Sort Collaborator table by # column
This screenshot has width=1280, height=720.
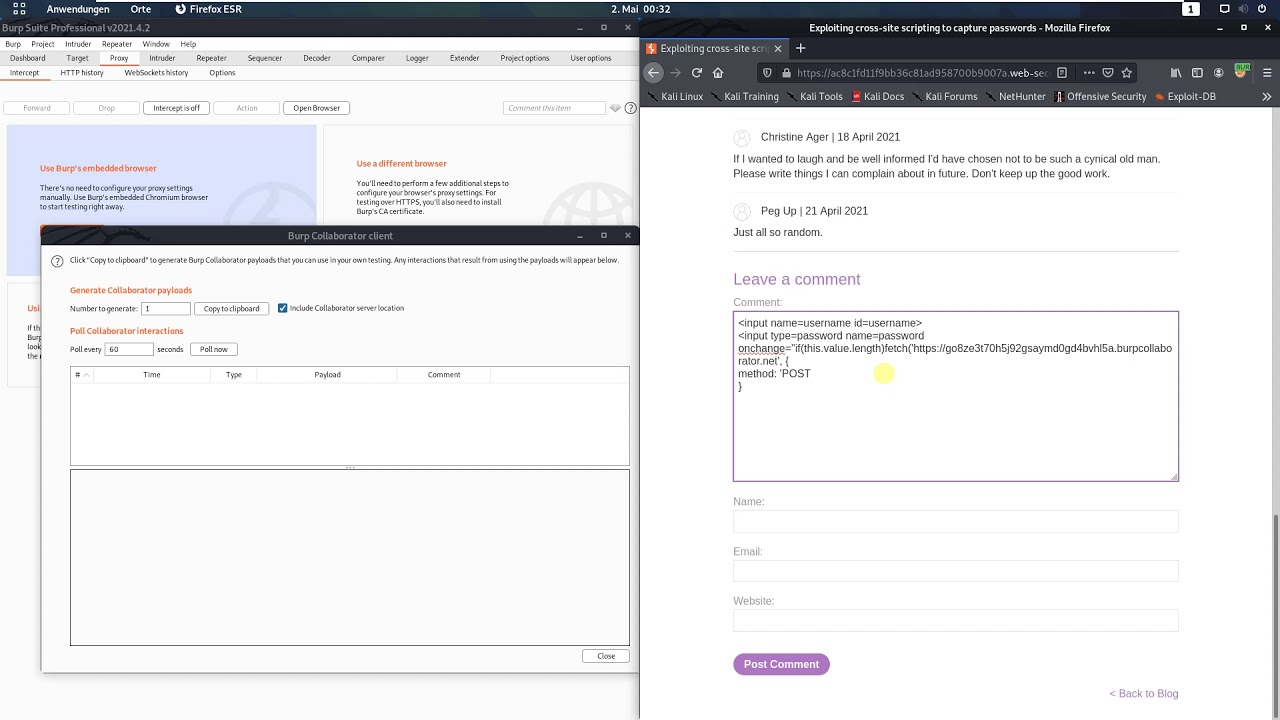click(x=81, y=375)
